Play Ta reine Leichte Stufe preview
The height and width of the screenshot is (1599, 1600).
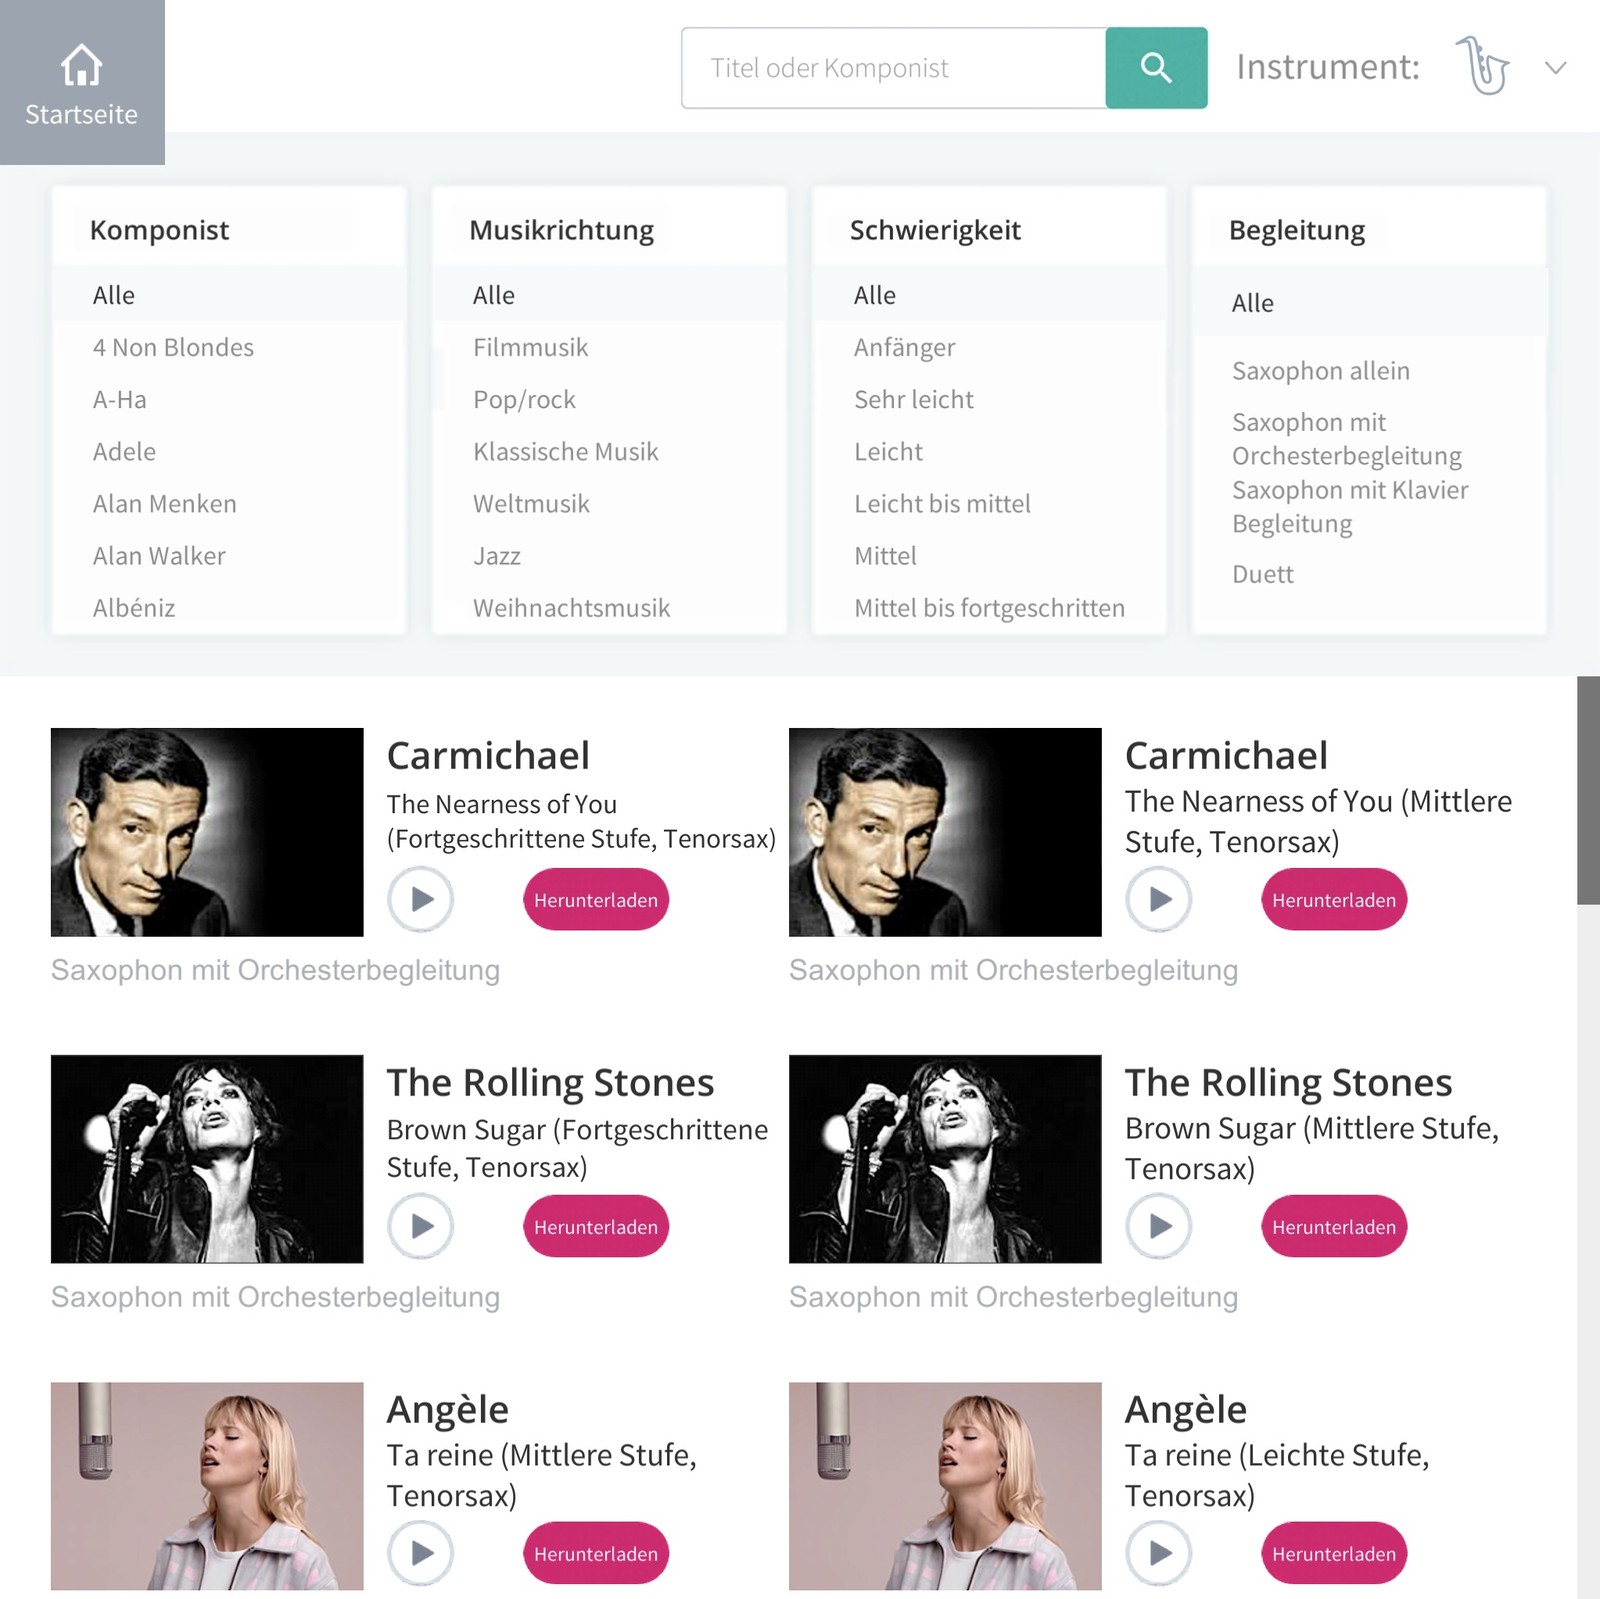[1159, 1553]
